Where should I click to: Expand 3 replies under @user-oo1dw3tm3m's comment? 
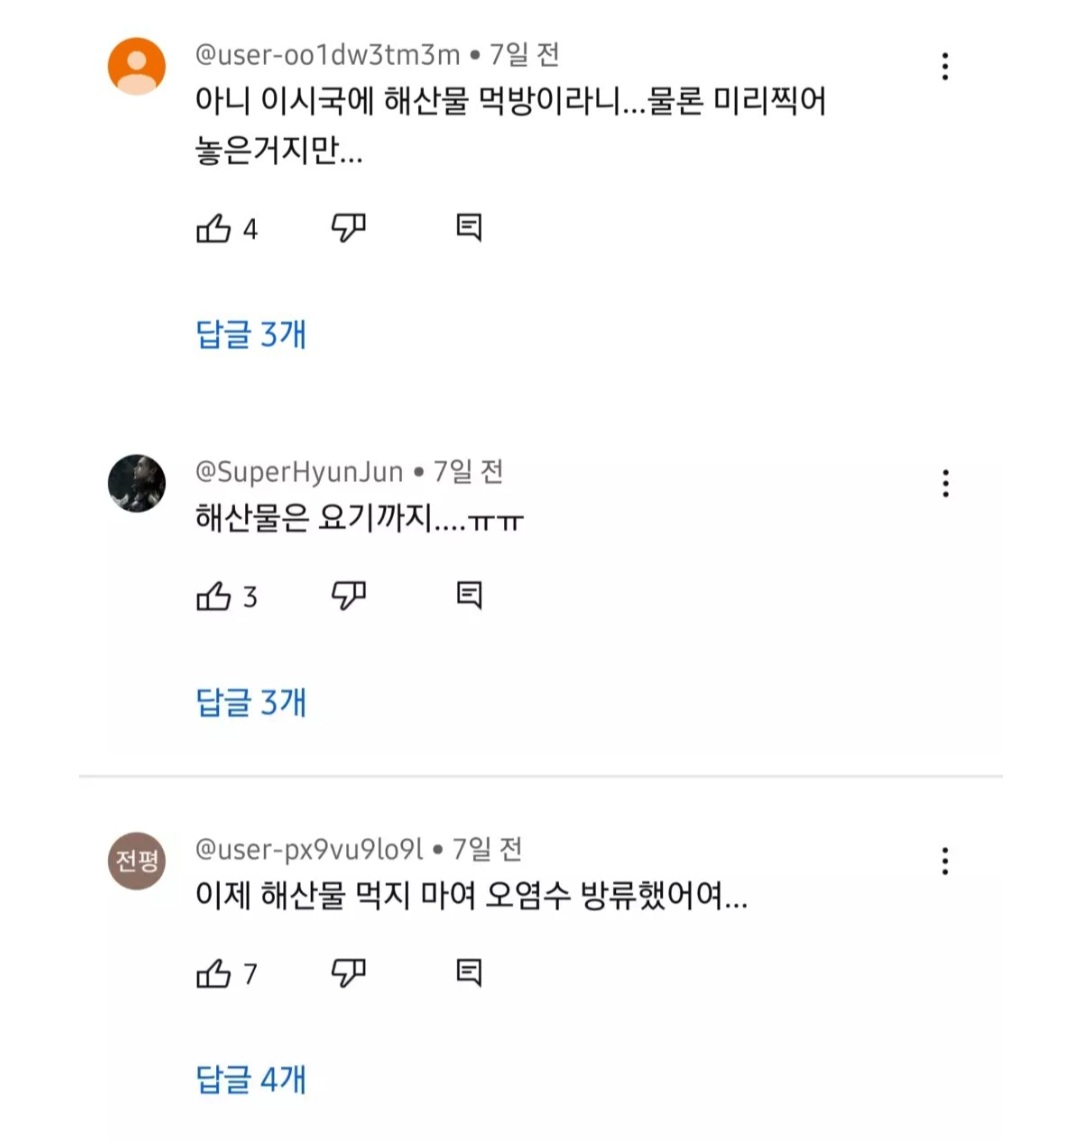tap(251, 334)
